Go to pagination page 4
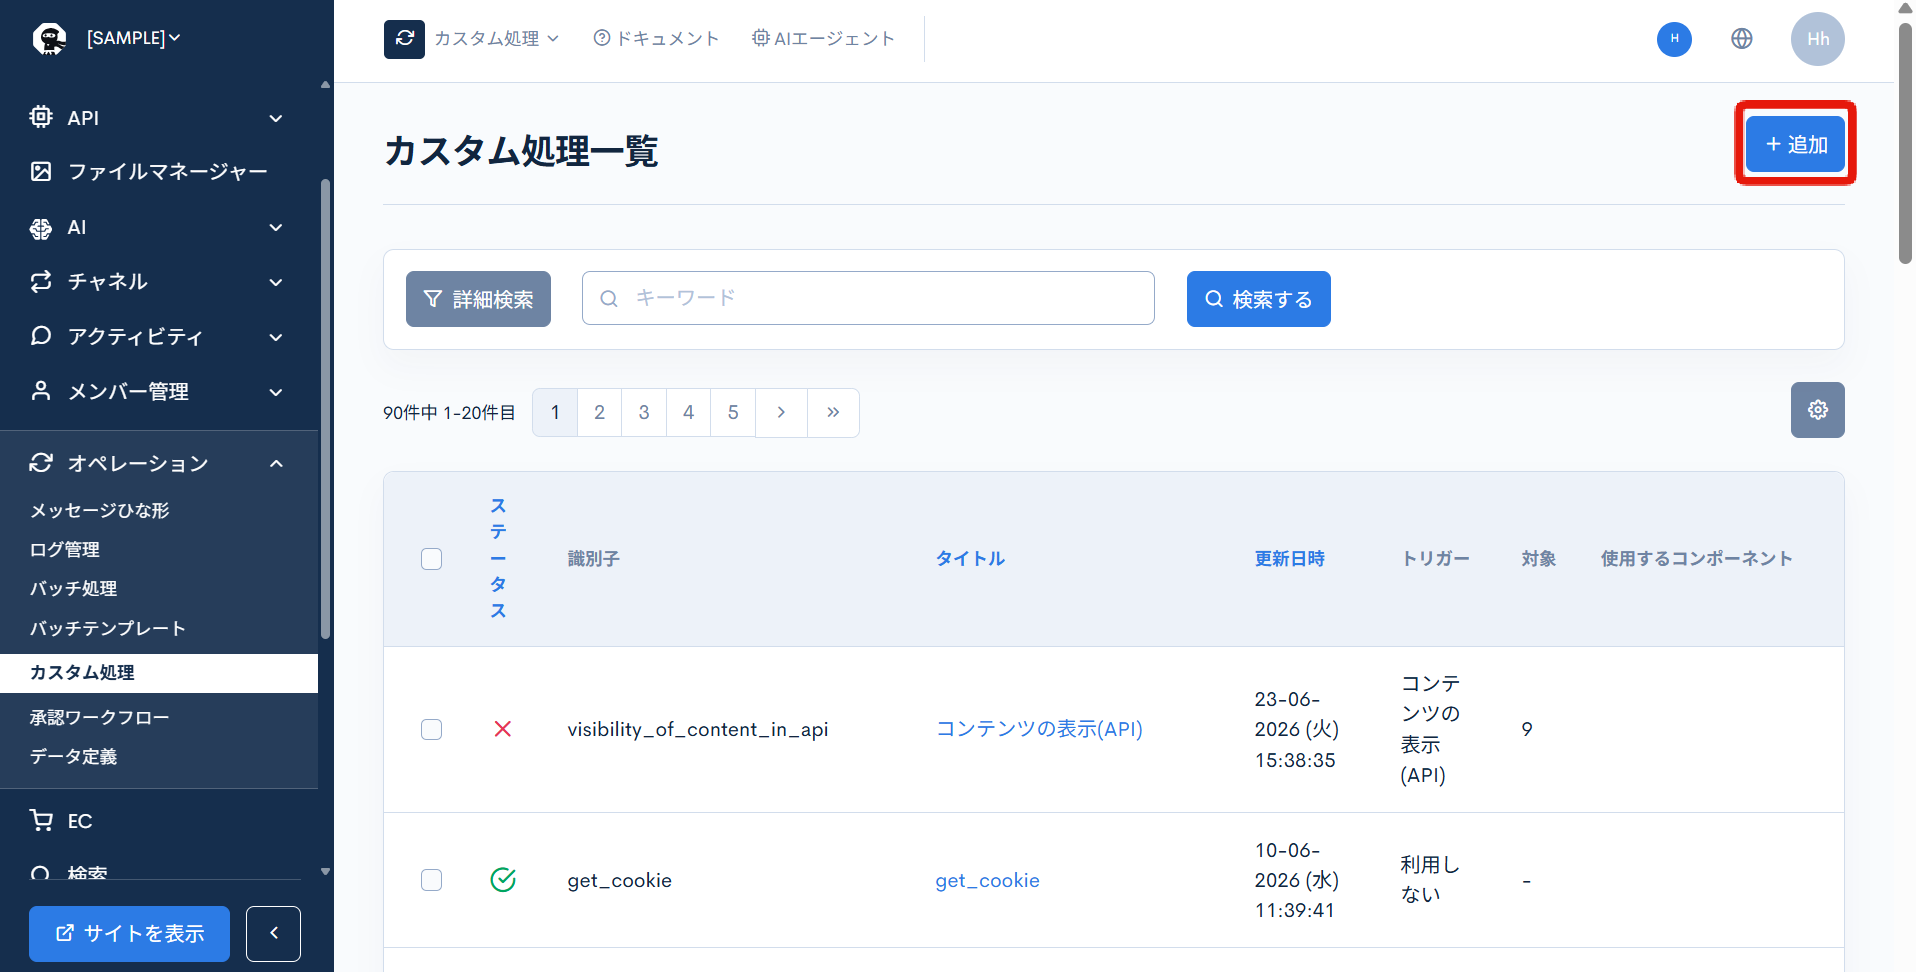Viewport: 1916px width, 972px height. pyautogui.click(x=688, y=413)
